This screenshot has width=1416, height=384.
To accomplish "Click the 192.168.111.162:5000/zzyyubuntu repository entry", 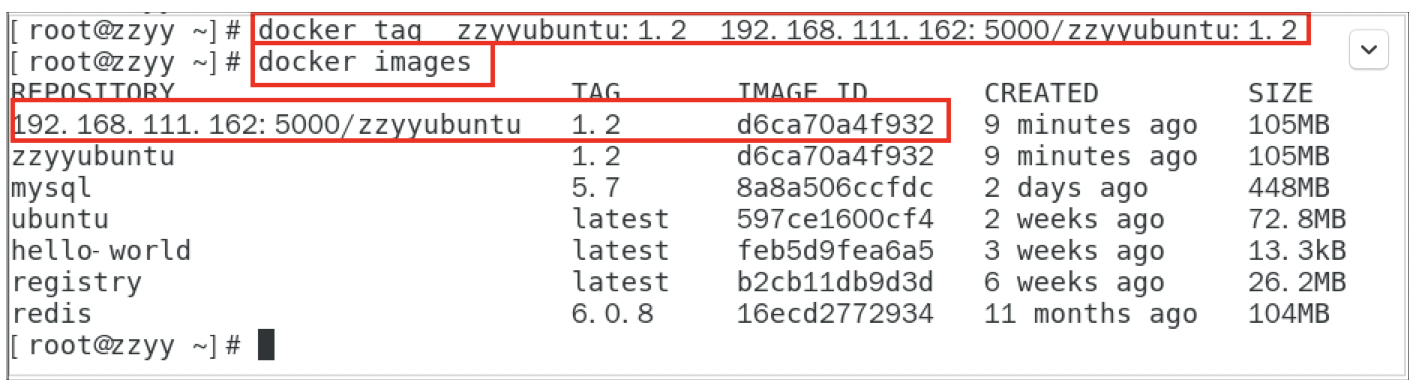I will 266,125.
